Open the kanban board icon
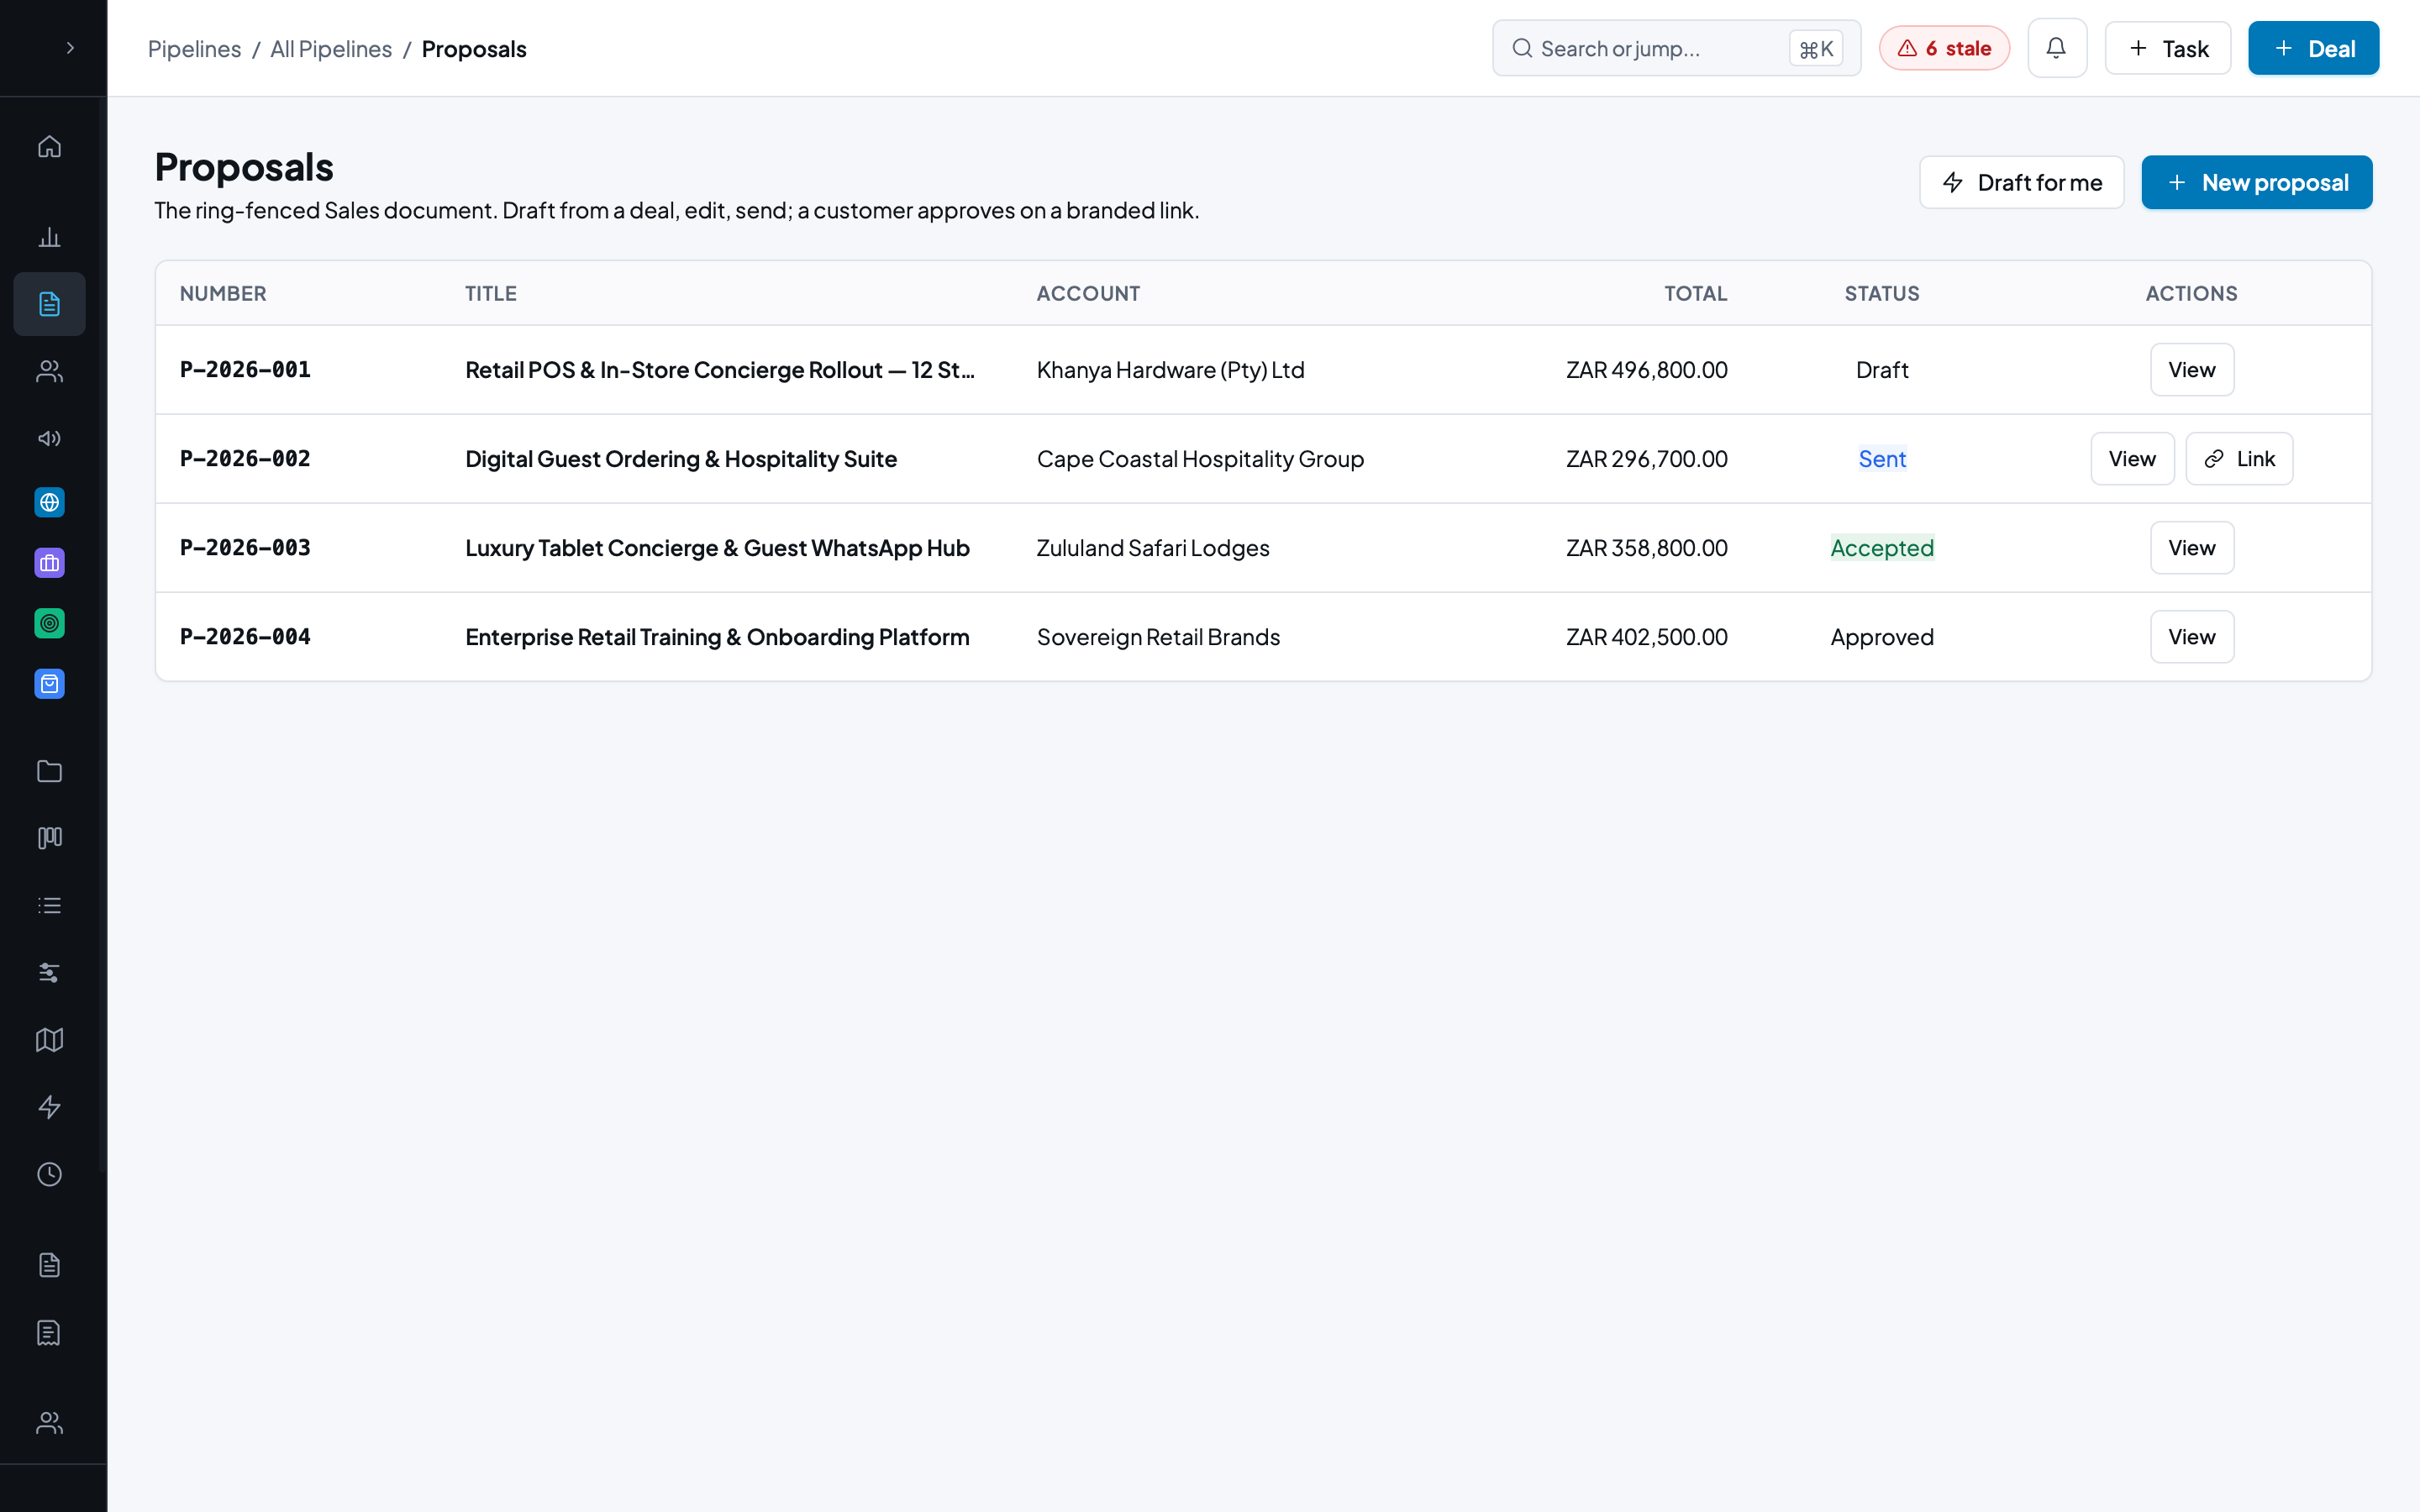The image size is (2420, 1512). (x=49, y=838)
